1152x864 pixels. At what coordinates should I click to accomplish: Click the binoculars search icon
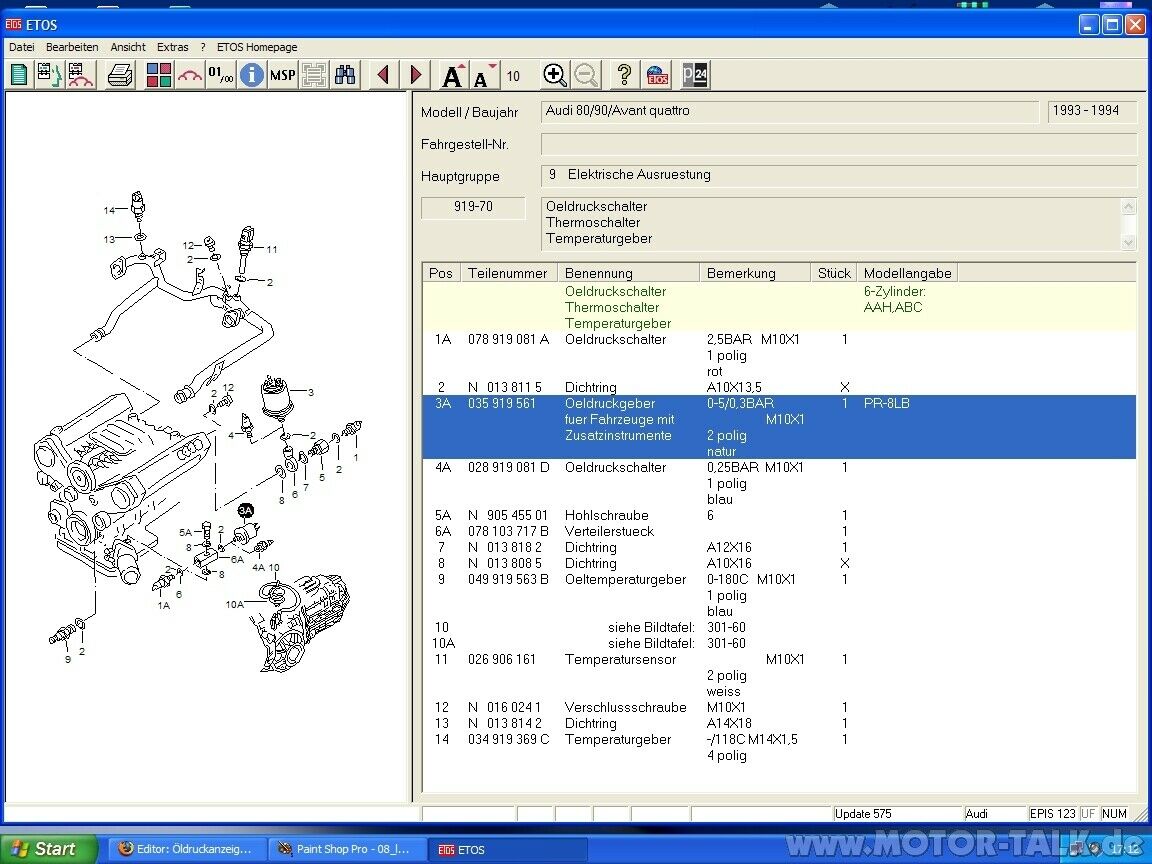(x=345, y=75)
